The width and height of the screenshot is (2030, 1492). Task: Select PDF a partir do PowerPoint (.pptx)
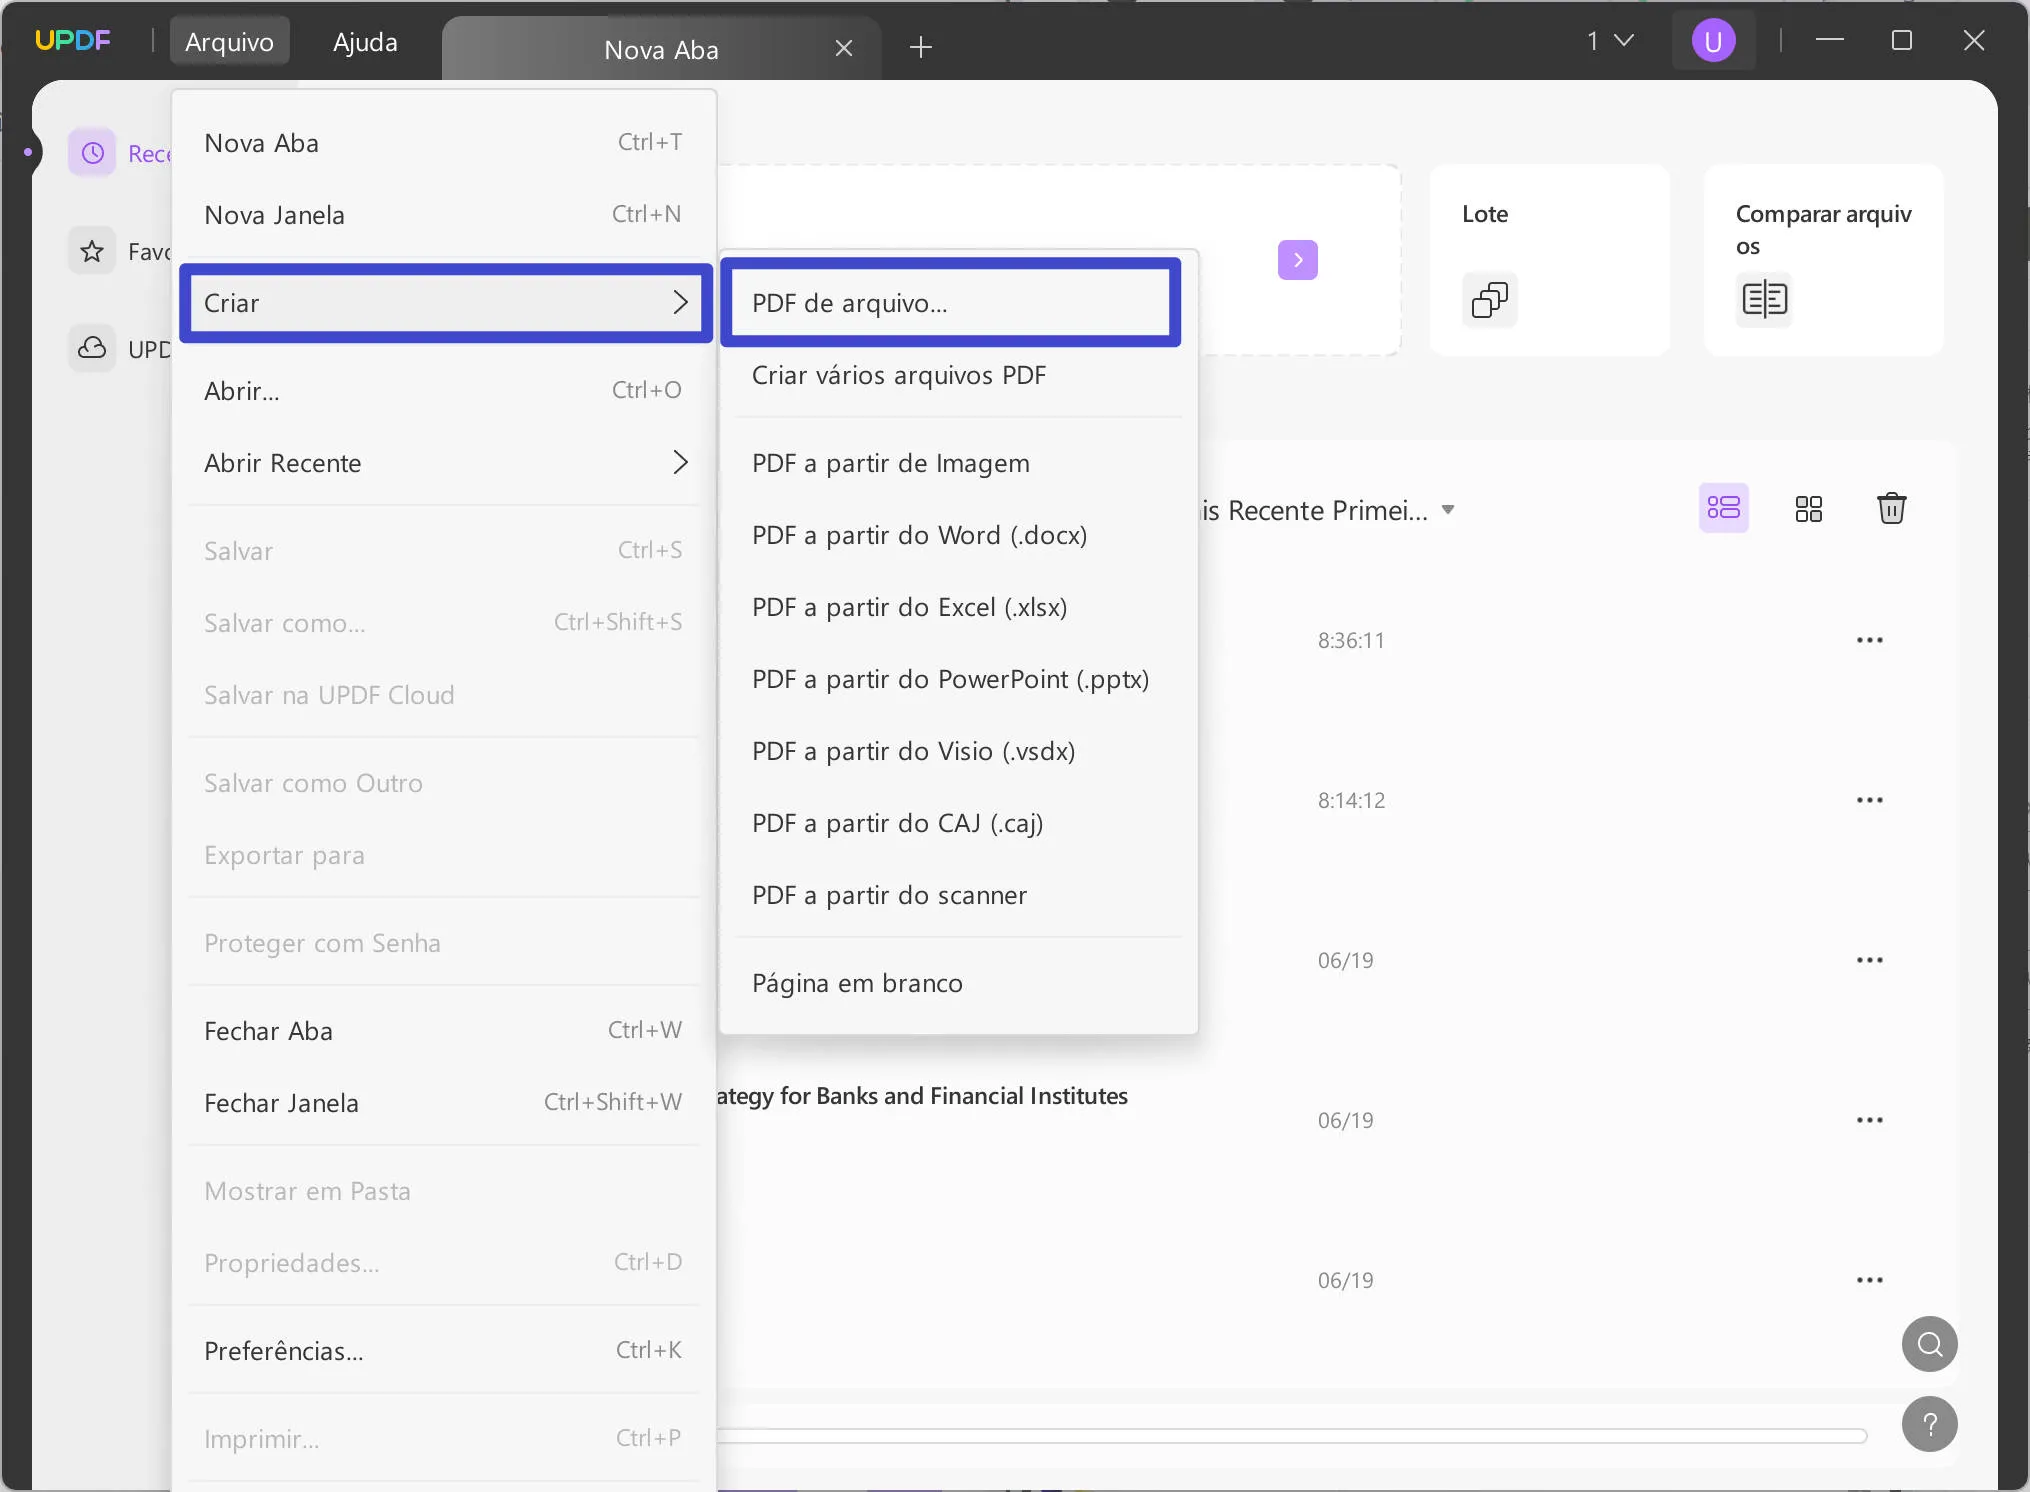point(958,679)
